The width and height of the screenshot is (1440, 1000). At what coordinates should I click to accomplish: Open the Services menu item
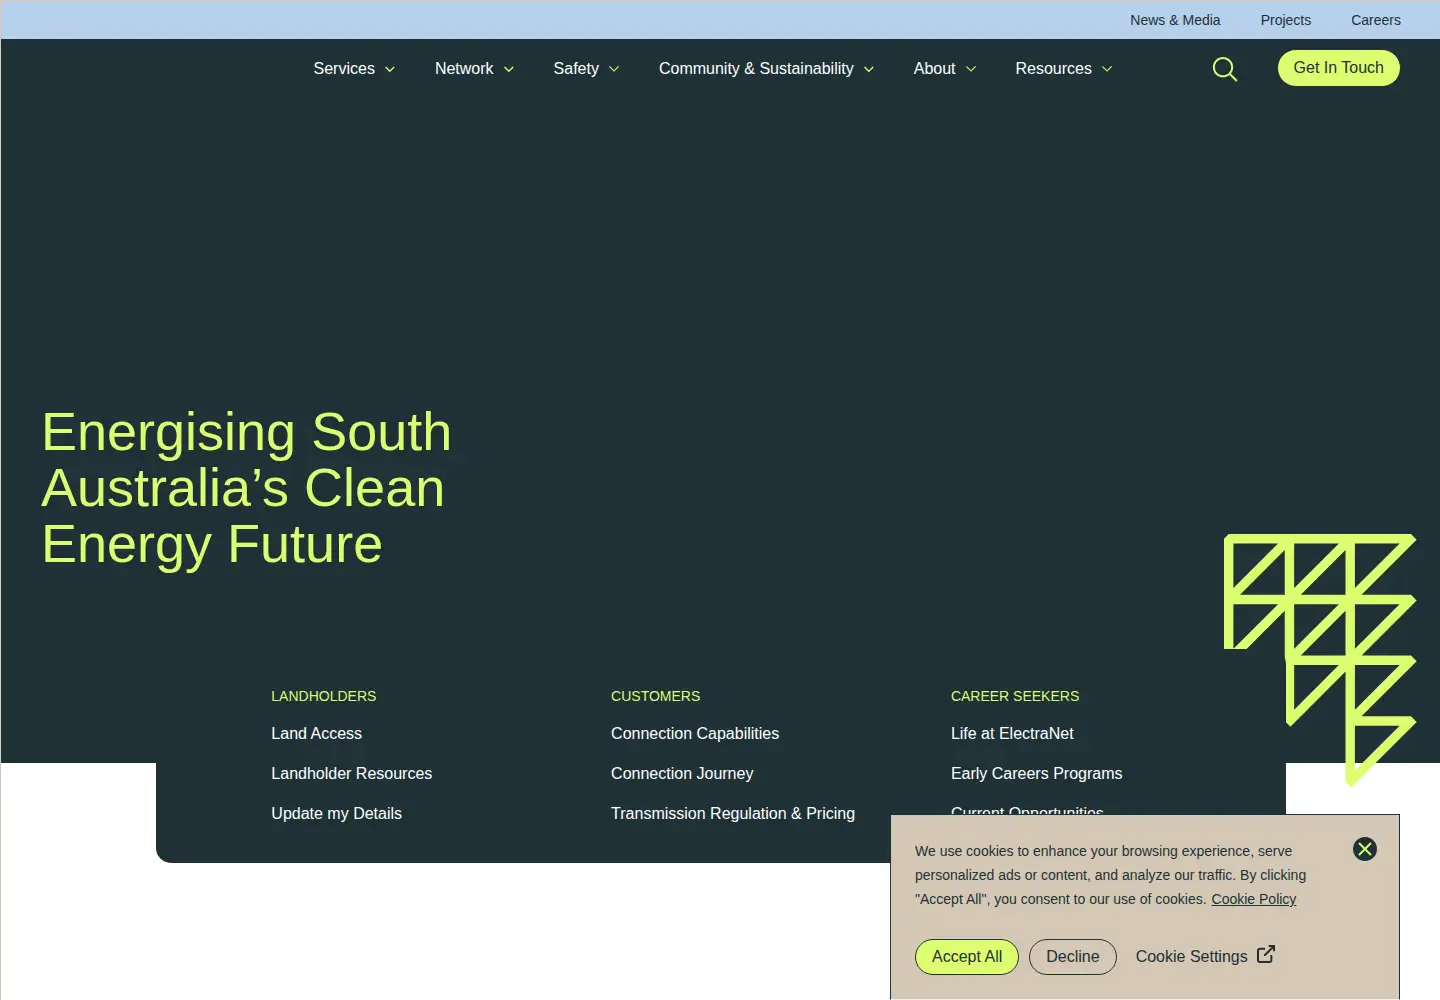(x=344, y=68)
